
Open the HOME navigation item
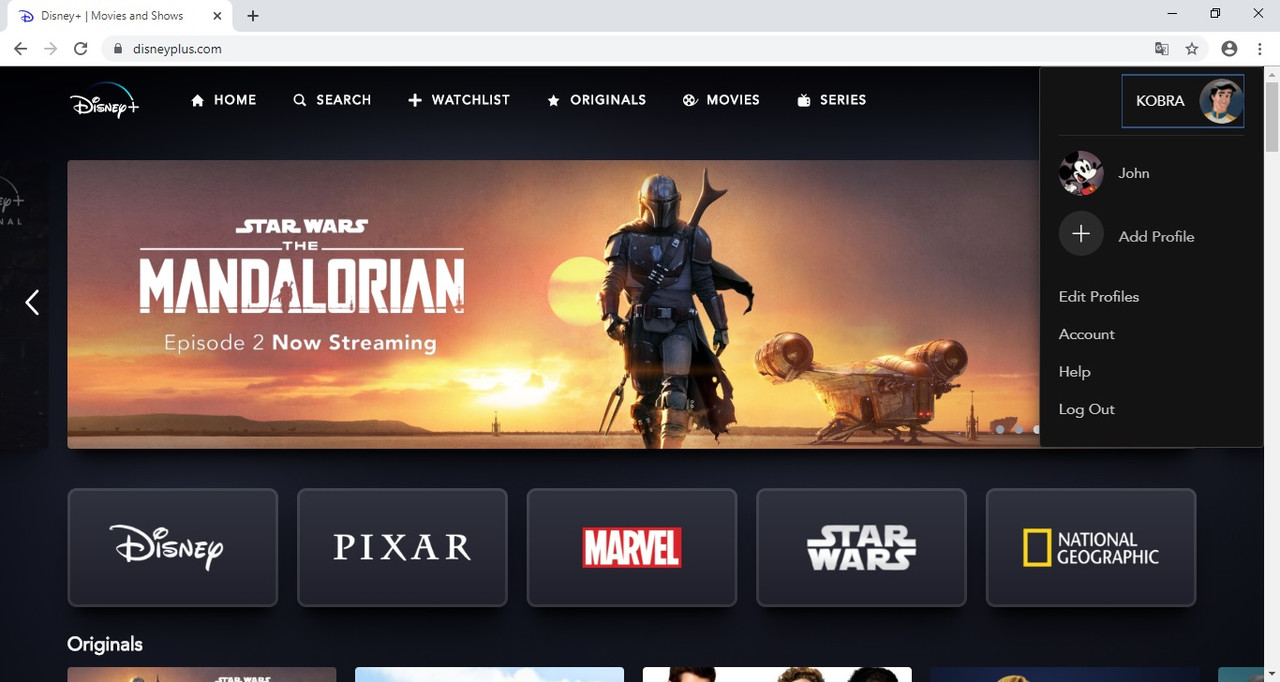[x=223, y=100]
